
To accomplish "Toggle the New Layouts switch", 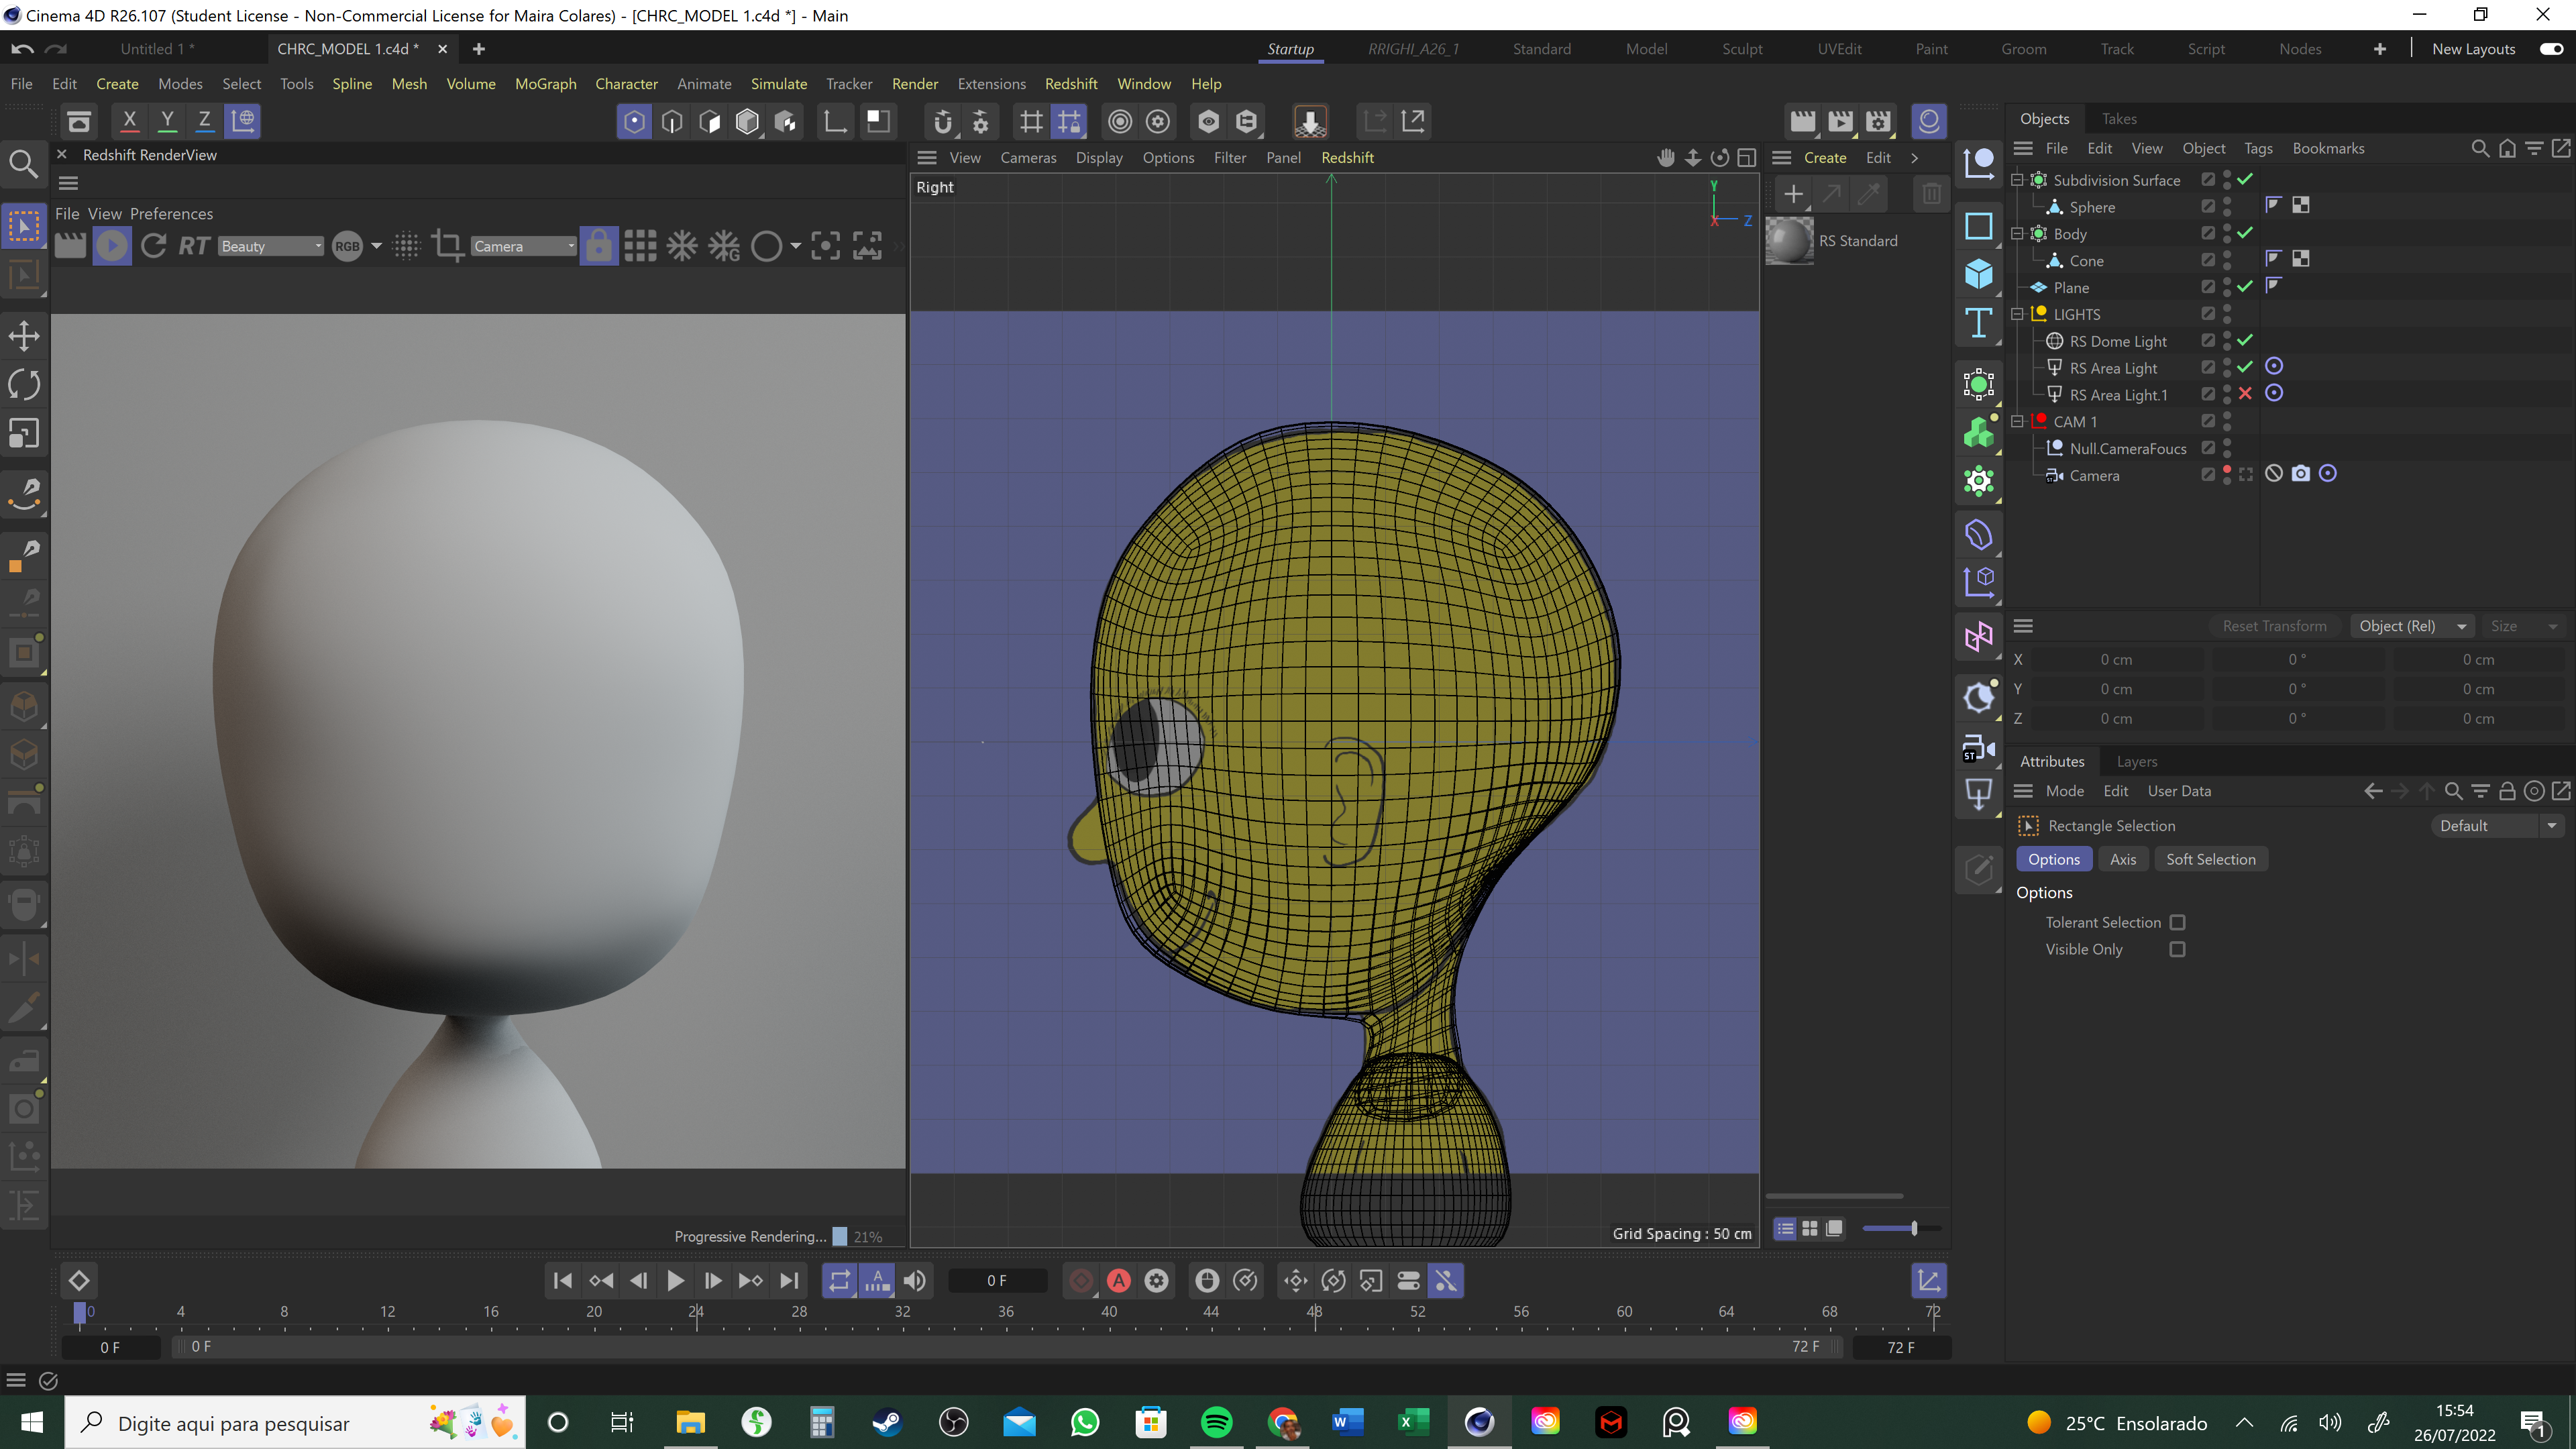I will tap(2551, 49).
